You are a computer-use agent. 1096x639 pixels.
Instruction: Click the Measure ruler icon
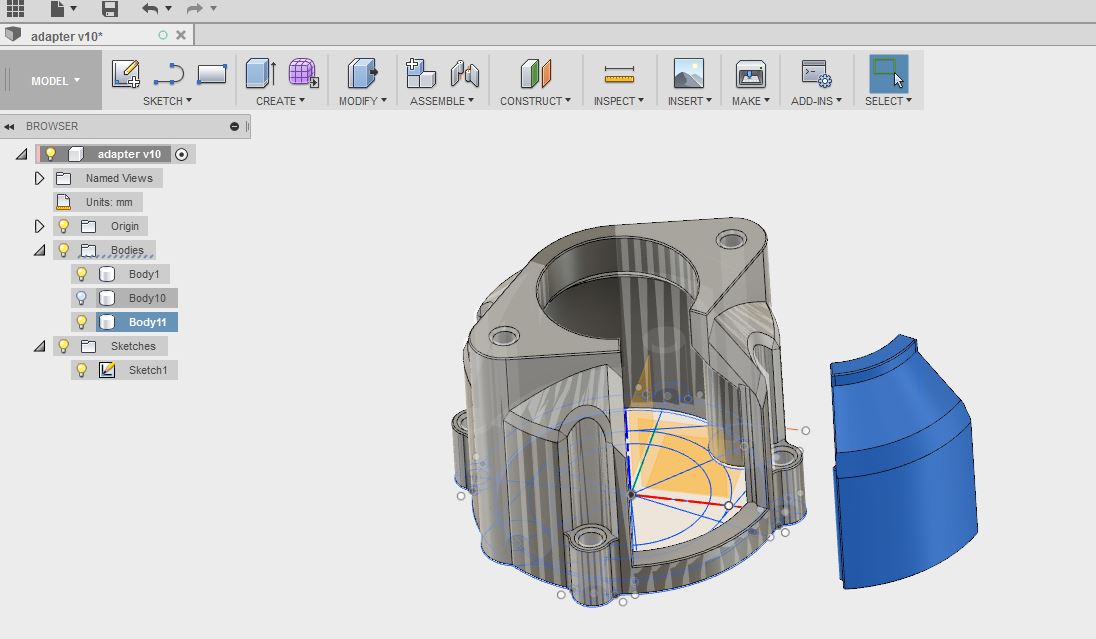pyautogui.click(x=619, y=74)
